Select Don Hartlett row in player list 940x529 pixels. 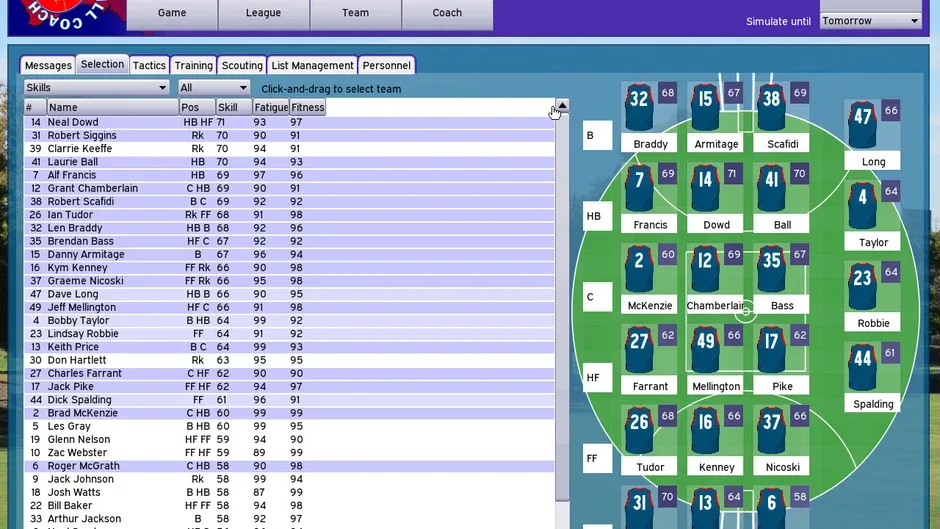(289, 360)
